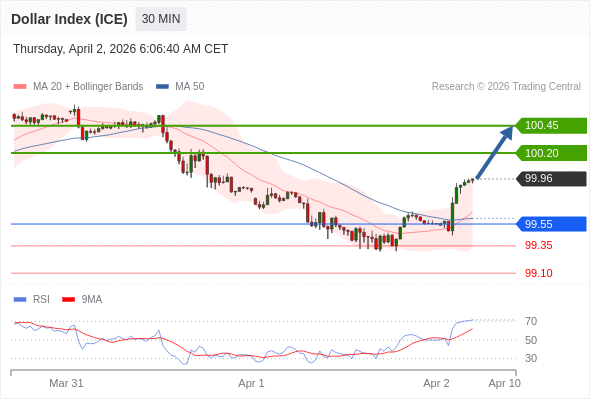Click the MA 20 + Bollinger Bands legend label
Image resolution: width=590 pixels, height=400 pixels.
[88, 87]
